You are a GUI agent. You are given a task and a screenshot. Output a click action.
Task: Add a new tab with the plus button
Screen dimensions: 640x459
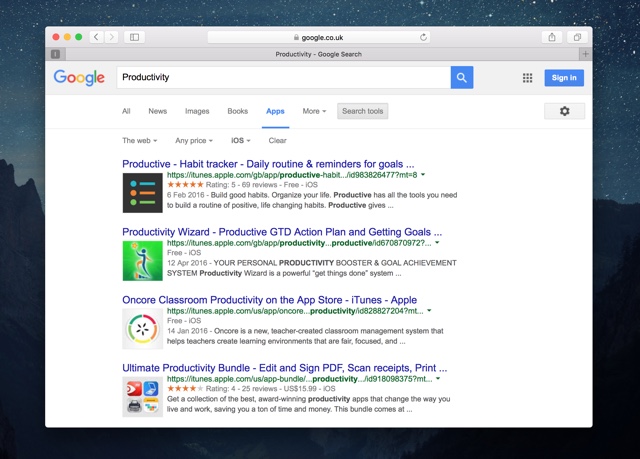[x=585, y=54]
